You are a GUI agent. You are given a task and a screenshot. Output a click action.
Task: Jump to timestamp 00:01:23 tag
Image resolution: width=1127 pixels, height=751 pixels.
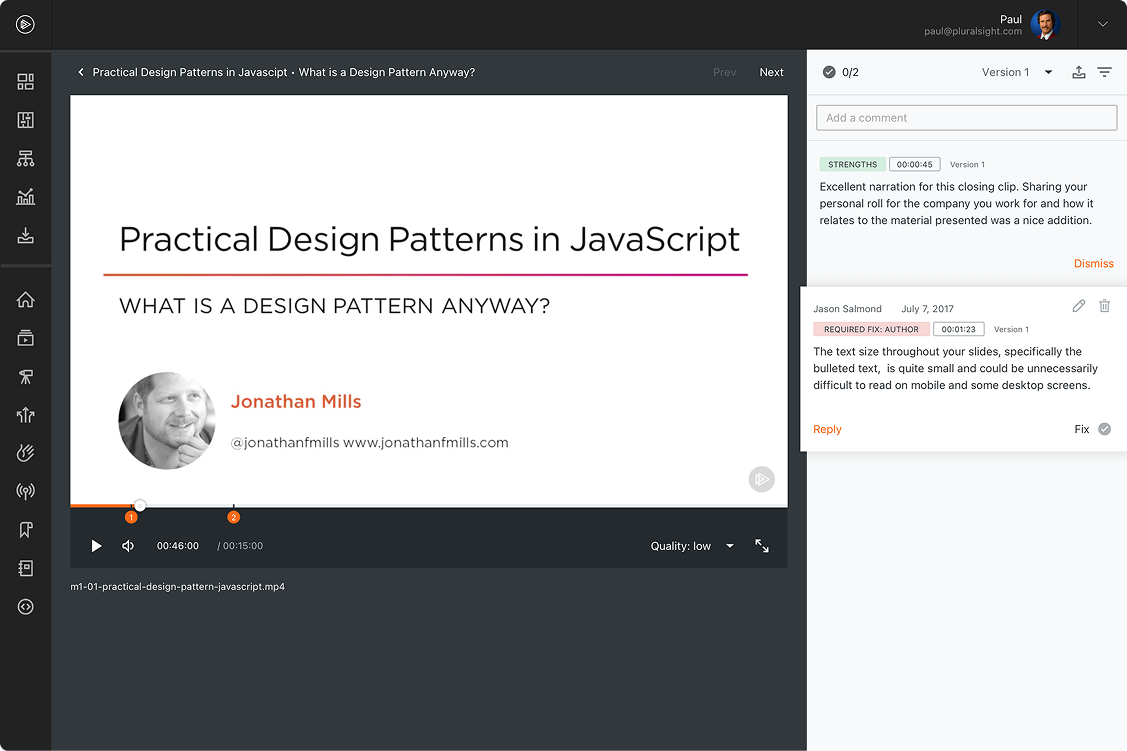click(x=959, y=329)
